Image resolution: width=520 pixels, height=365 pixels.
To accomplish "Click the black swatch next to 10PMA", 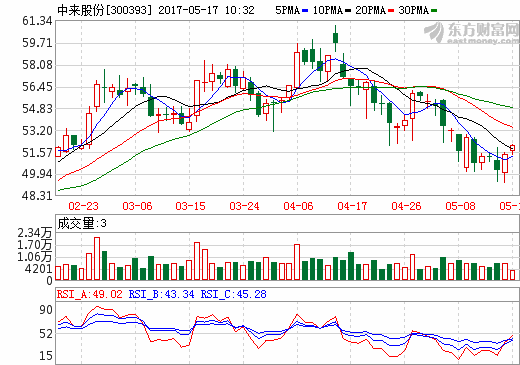I will tap(348, 11).
